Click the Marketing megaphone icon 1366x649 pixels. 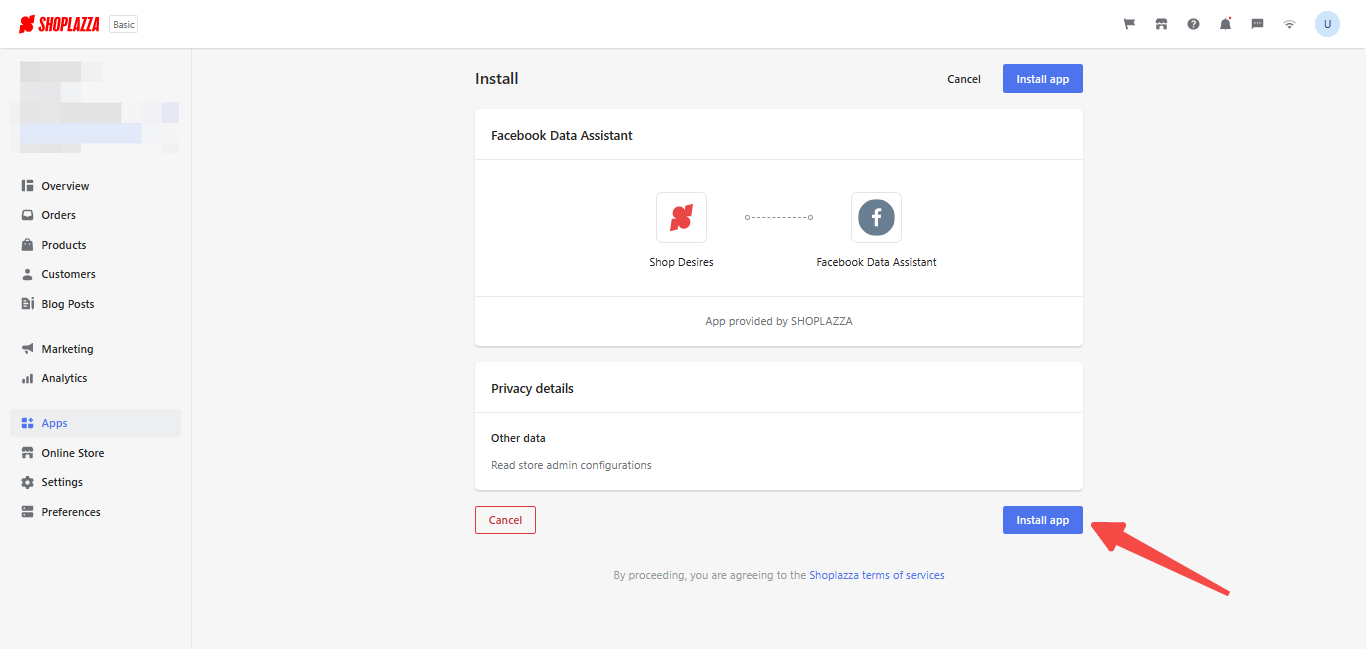click(28, 349)
